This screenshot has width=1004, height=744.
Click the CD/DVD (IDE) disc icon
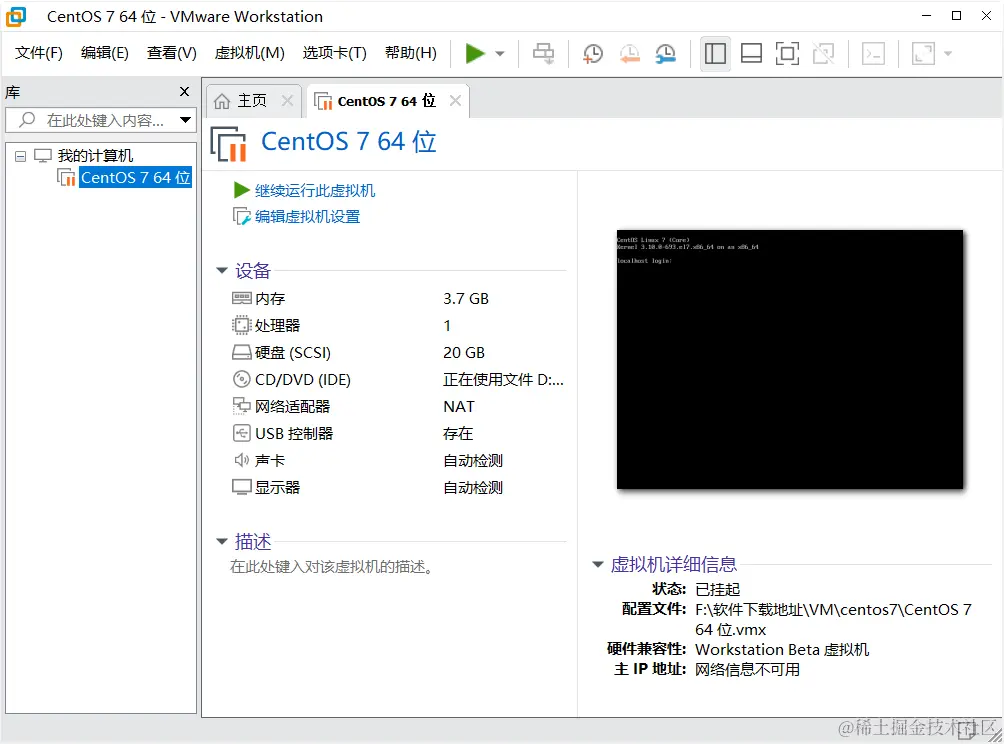tap(241, 379)
